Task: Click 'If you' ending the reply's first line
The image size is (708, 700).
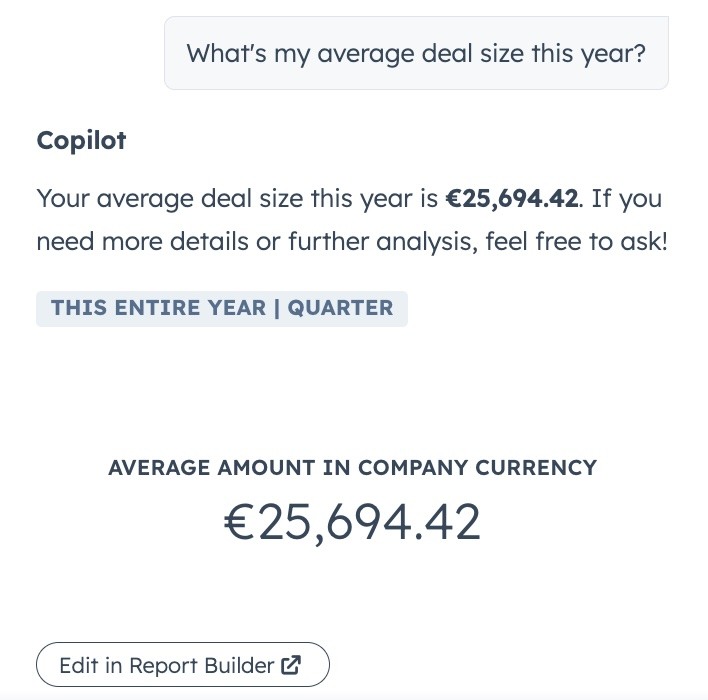Action: (x=626, y=198)
